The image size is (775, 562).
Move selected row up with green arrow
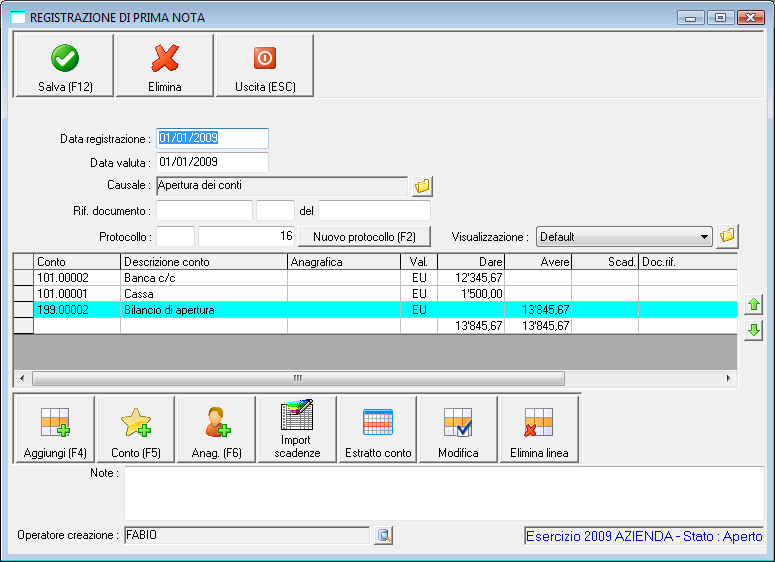tap(753, 304)
